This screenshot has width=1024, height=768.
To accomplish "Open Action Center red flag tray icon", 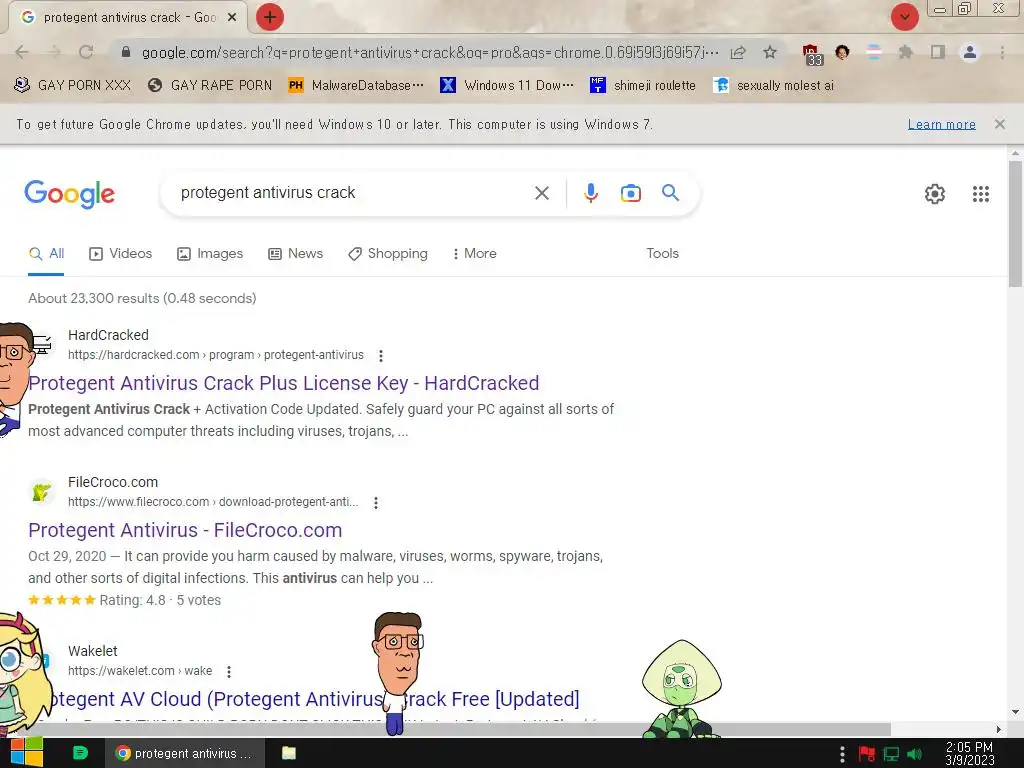I will pos(867,754).
